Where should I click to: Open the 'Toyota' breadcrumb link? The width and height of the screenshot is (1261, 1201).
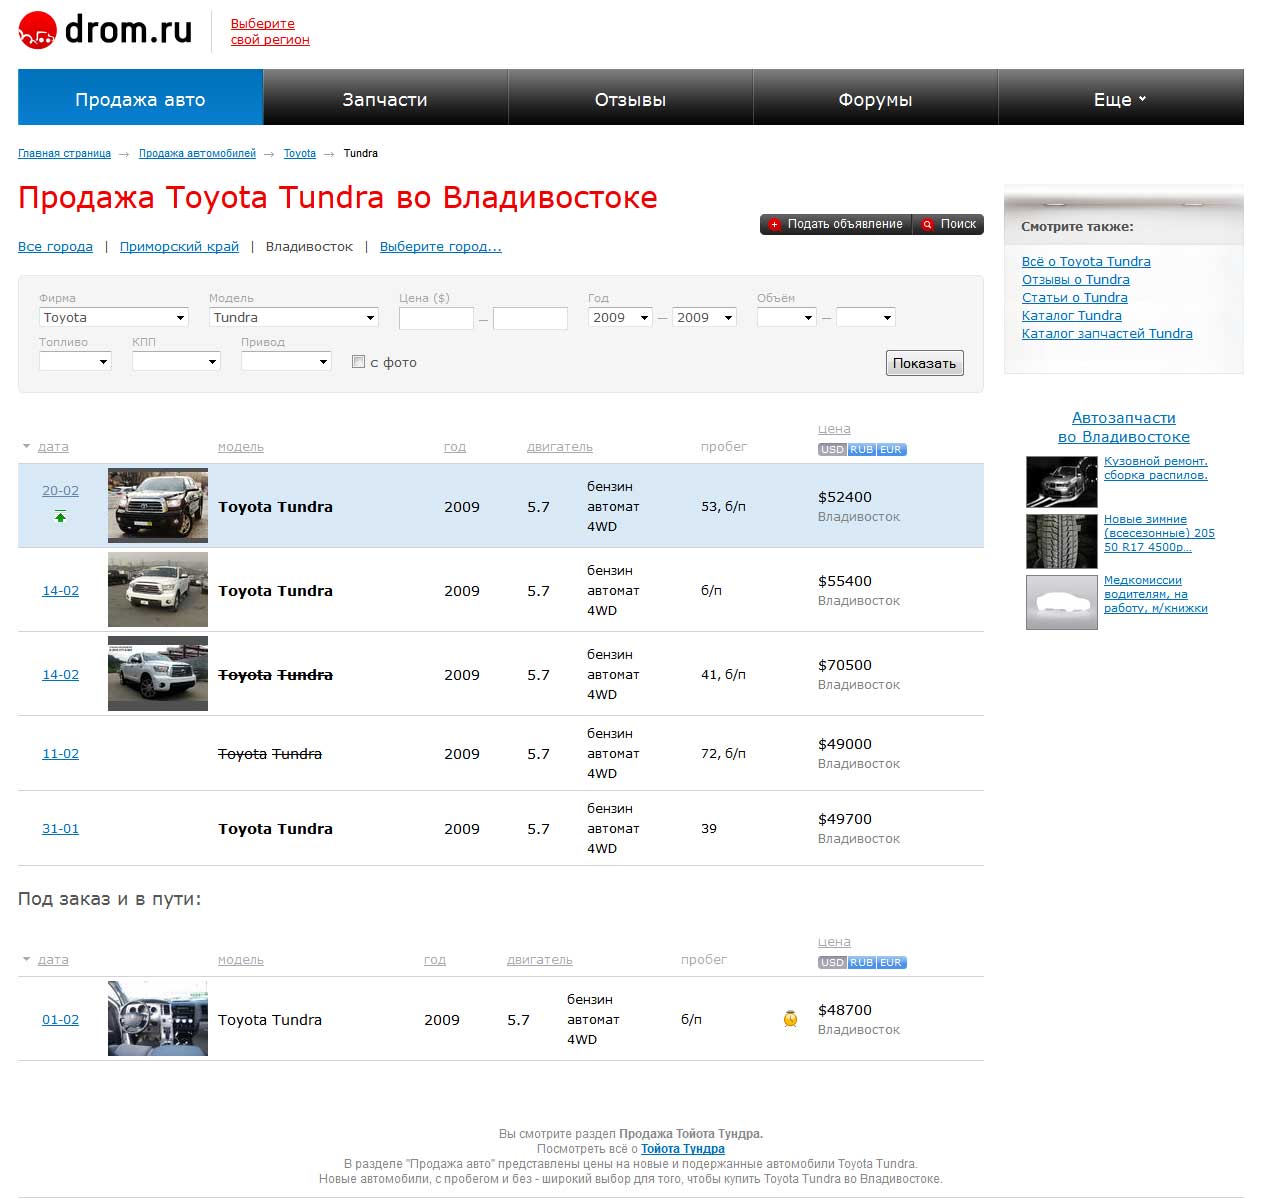[299, 153]
